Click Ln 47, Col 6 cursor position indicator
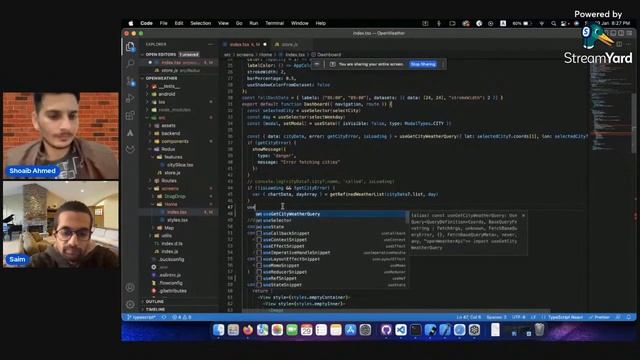The width and height of the screenshot is (640, 360). pos(468,317)
